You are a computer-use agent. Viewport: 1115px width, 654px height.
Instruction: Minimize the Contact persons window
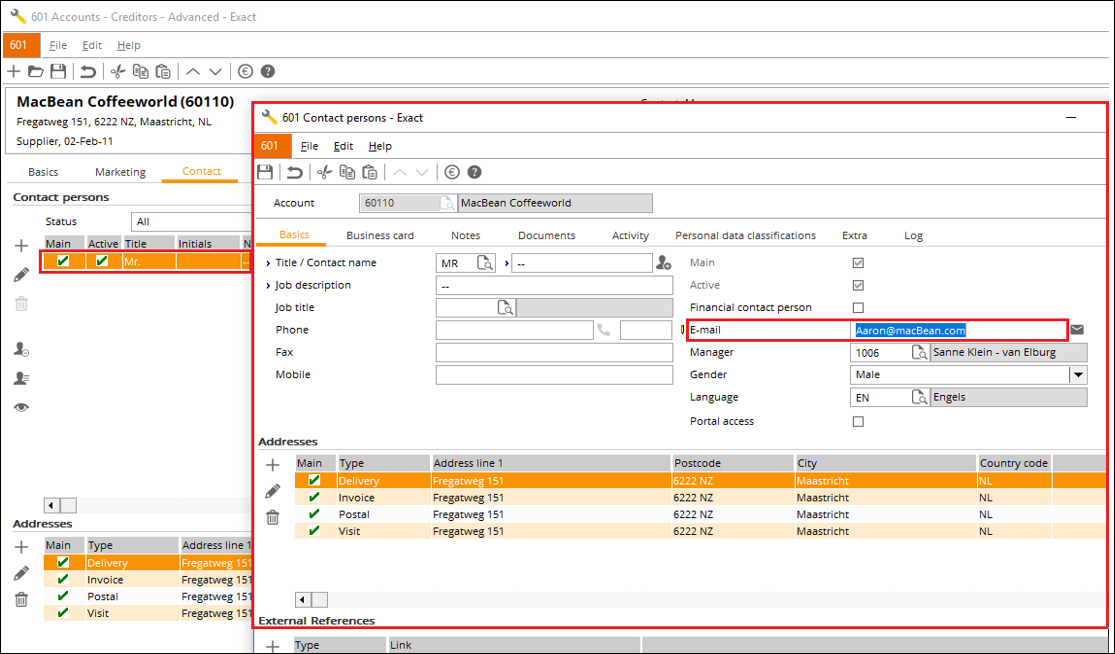[1071, 117]
